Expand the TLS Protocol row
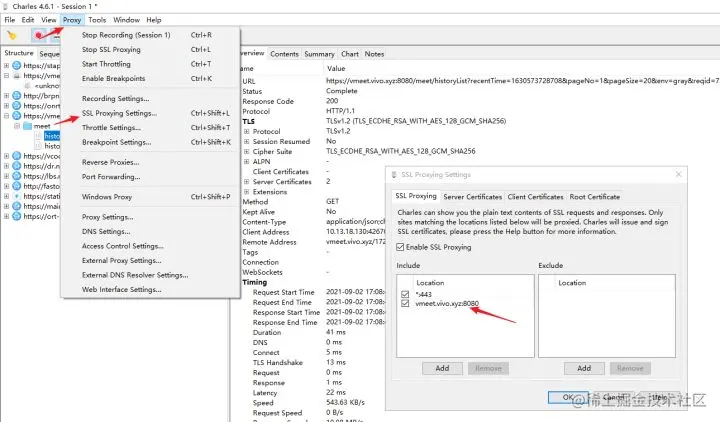Image resolution: width=720 pixels, height=422 pixels. tap(247, 131)
